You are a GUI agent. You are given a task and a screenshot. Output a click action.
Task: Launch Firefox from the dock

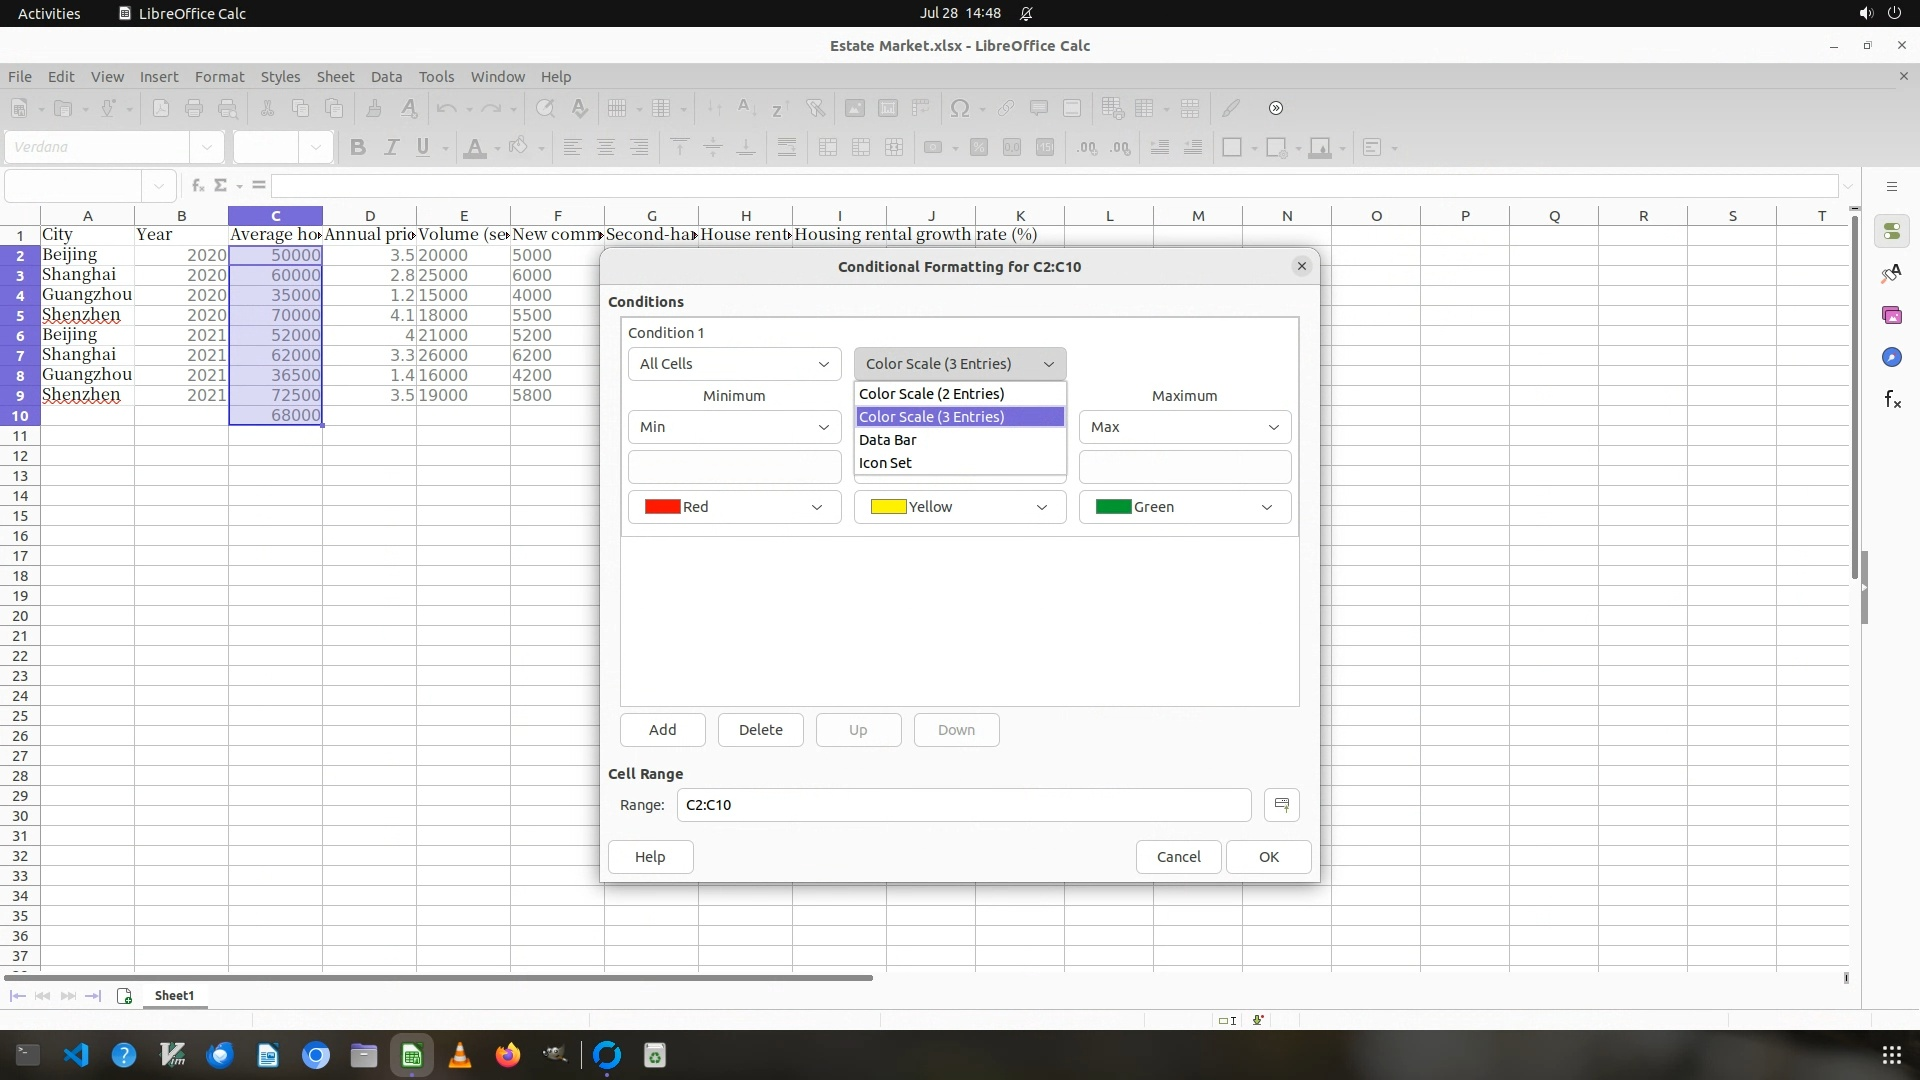coord(508,1055)
